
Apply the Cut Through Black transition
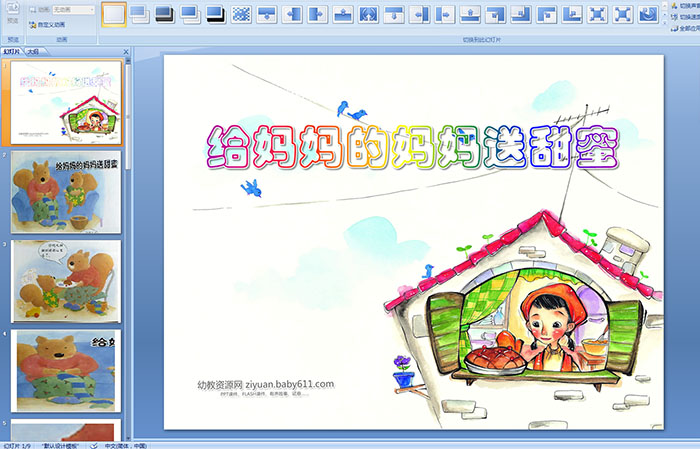tap(216, 14)
